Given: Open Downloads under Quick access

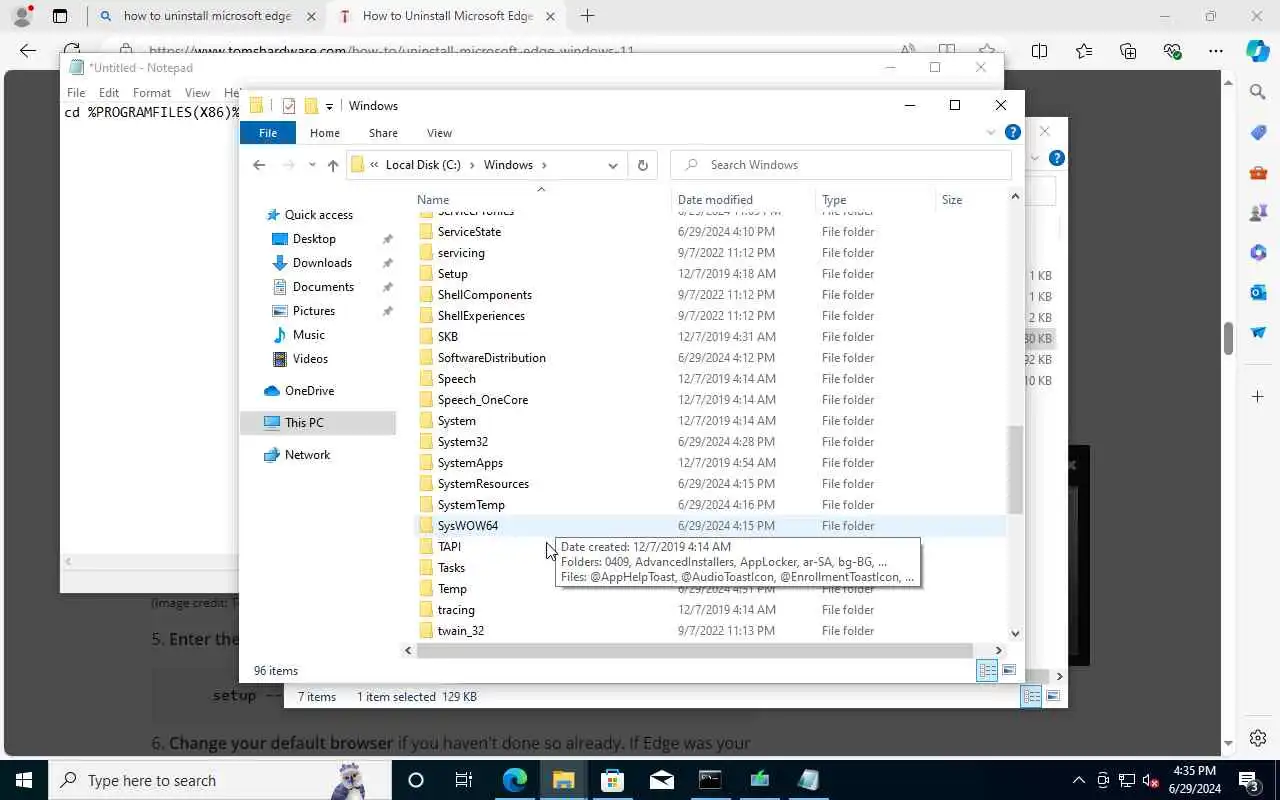Looking at the screenshot, I should click(322, 263).
